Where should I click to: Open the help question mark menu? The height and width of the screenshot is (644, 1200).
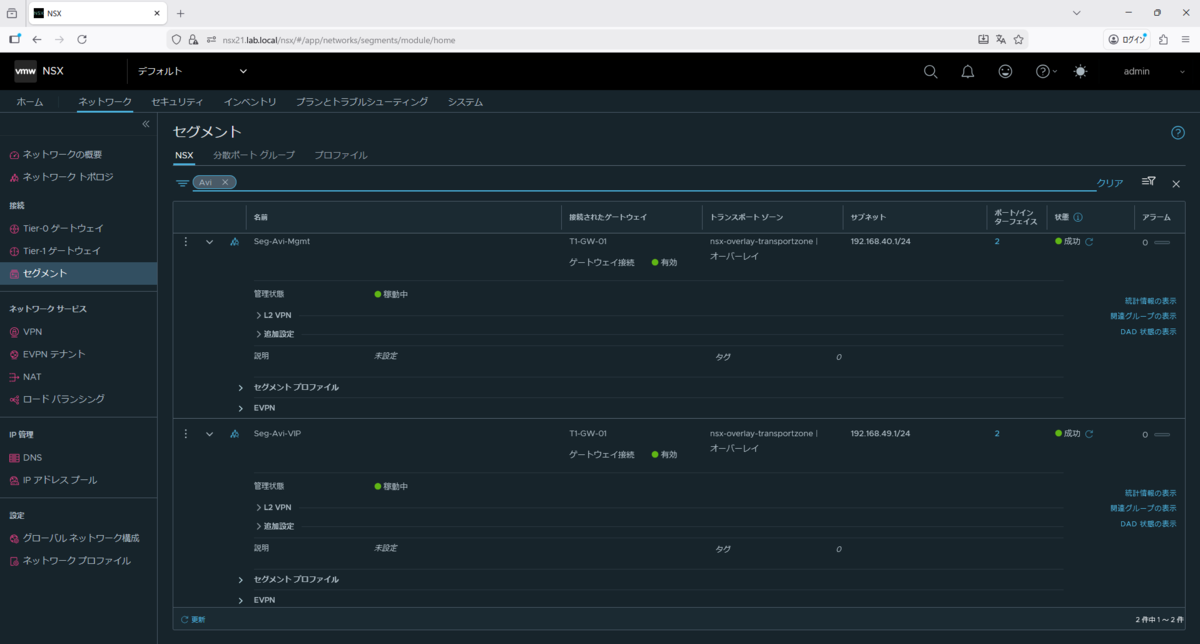[1040, 71]
